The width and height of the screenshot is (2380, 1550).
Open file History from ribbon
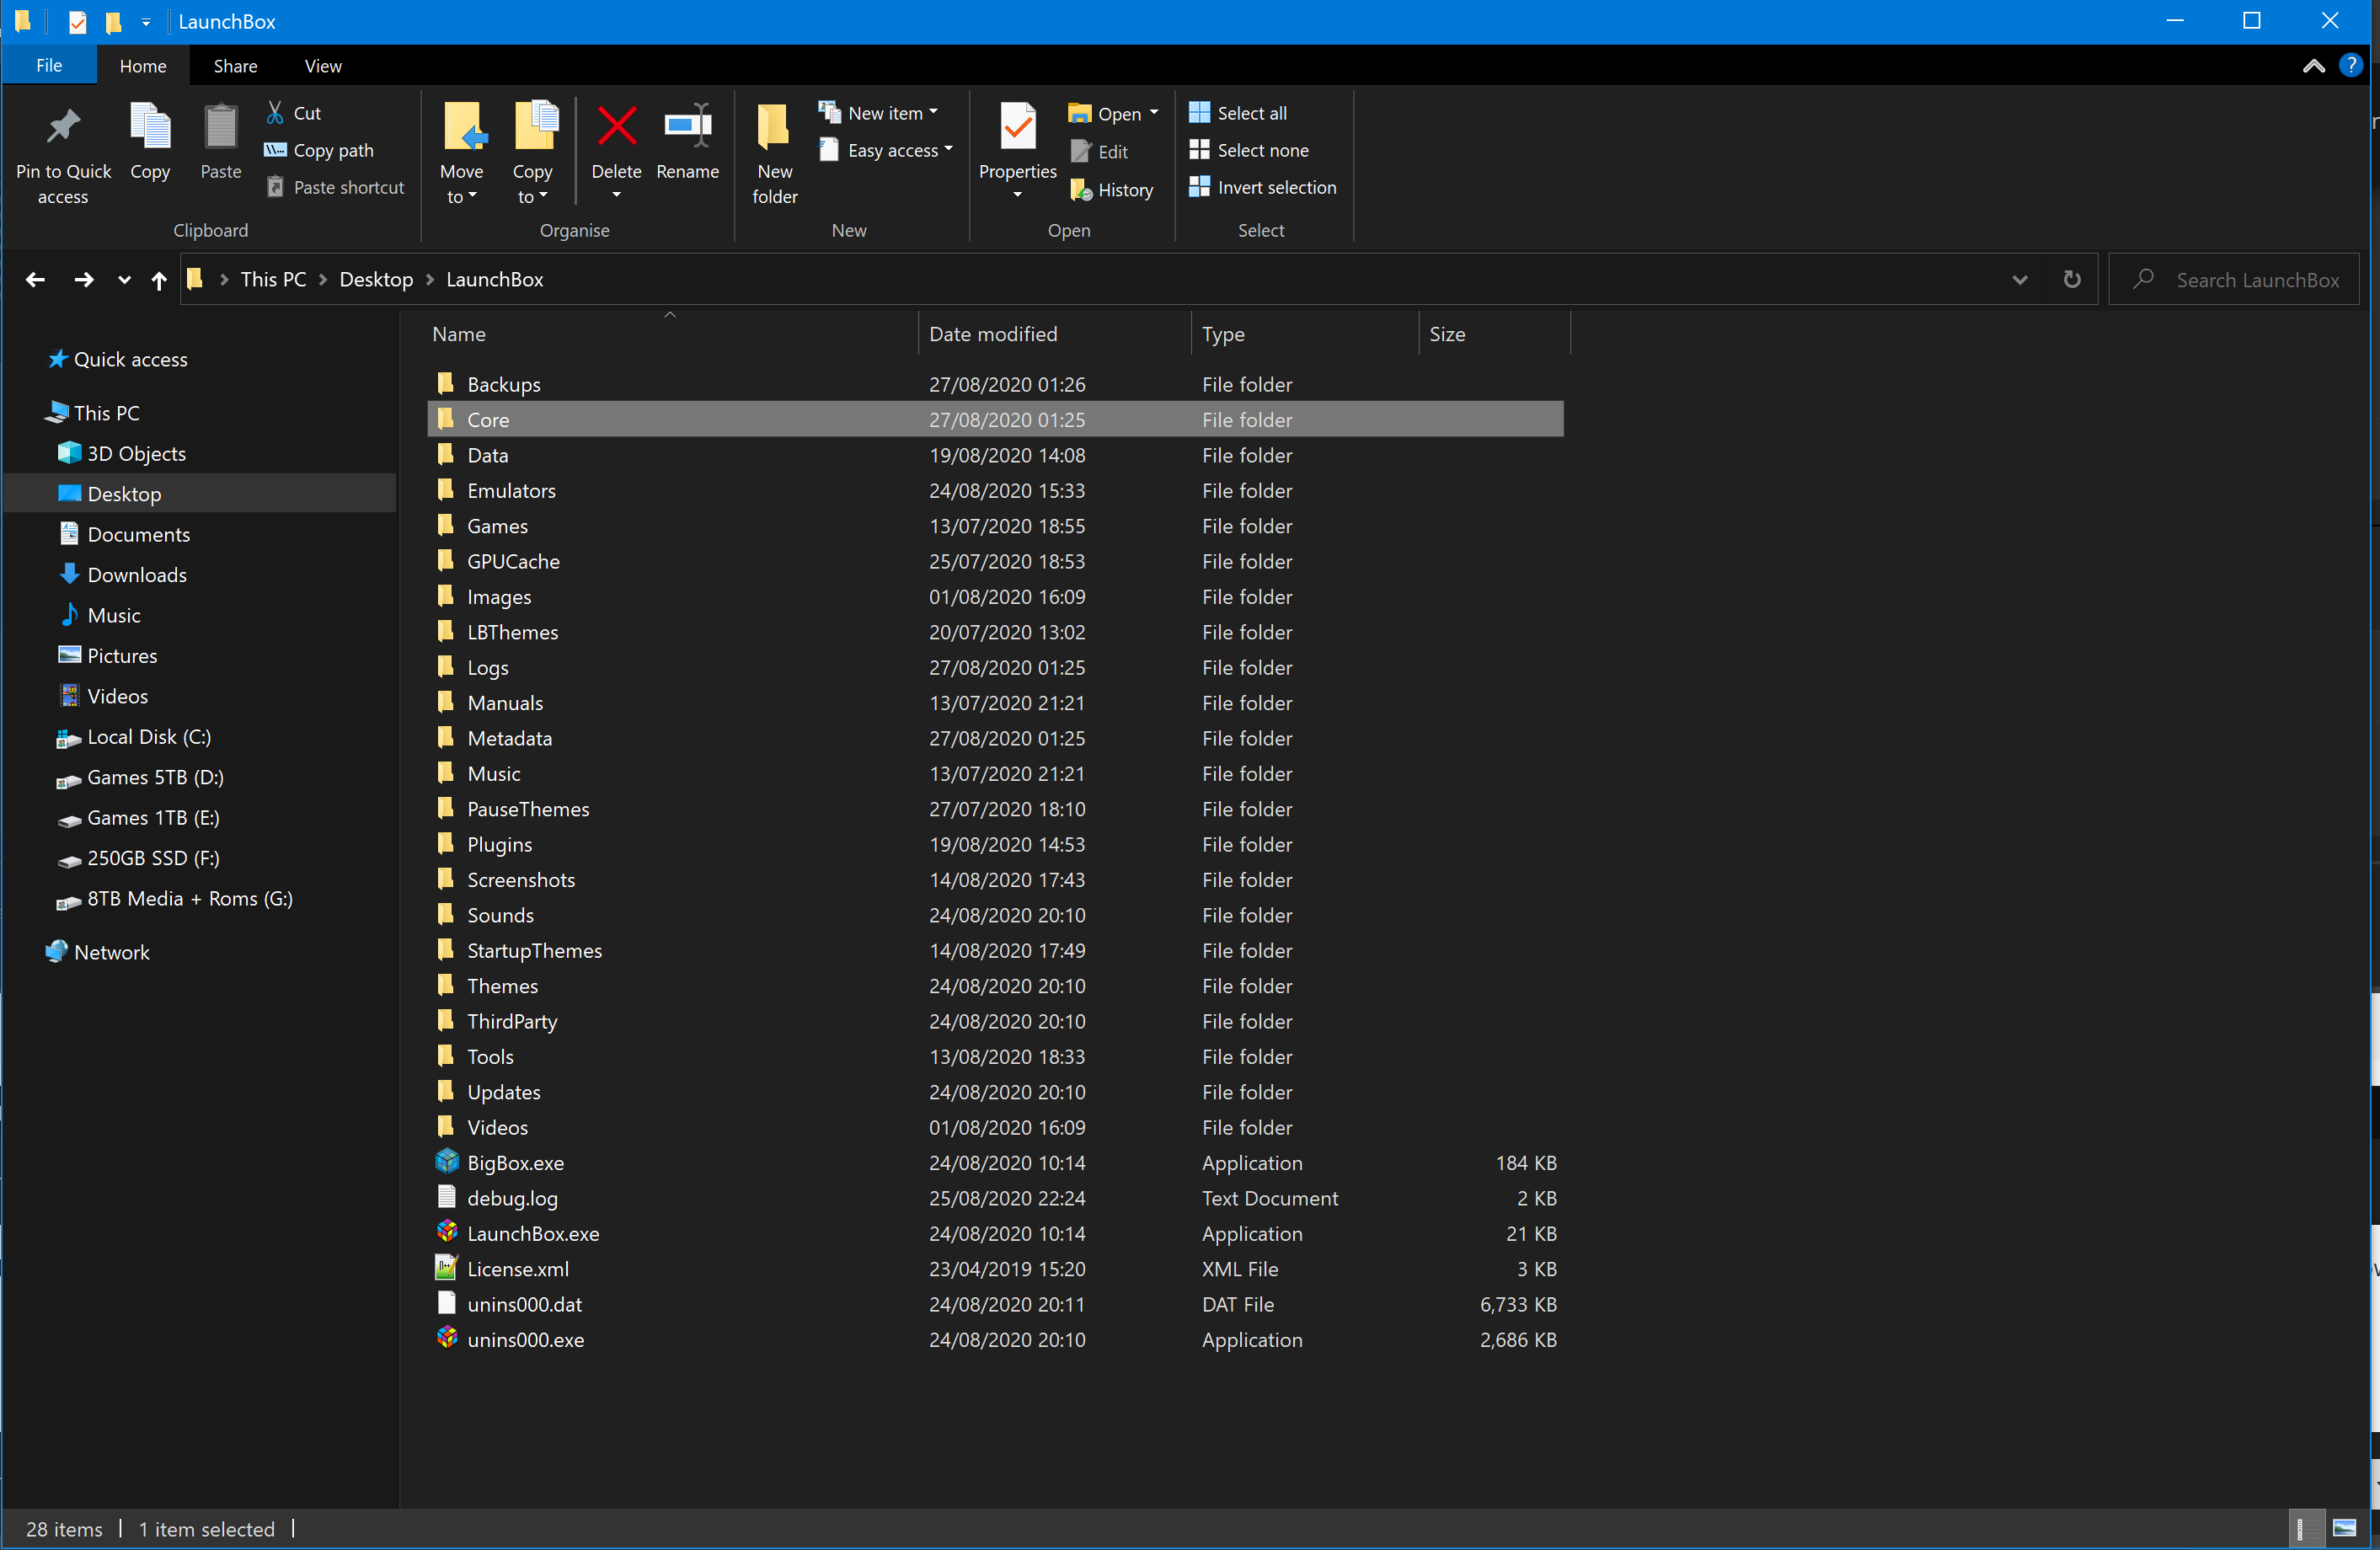(1111, 189)
